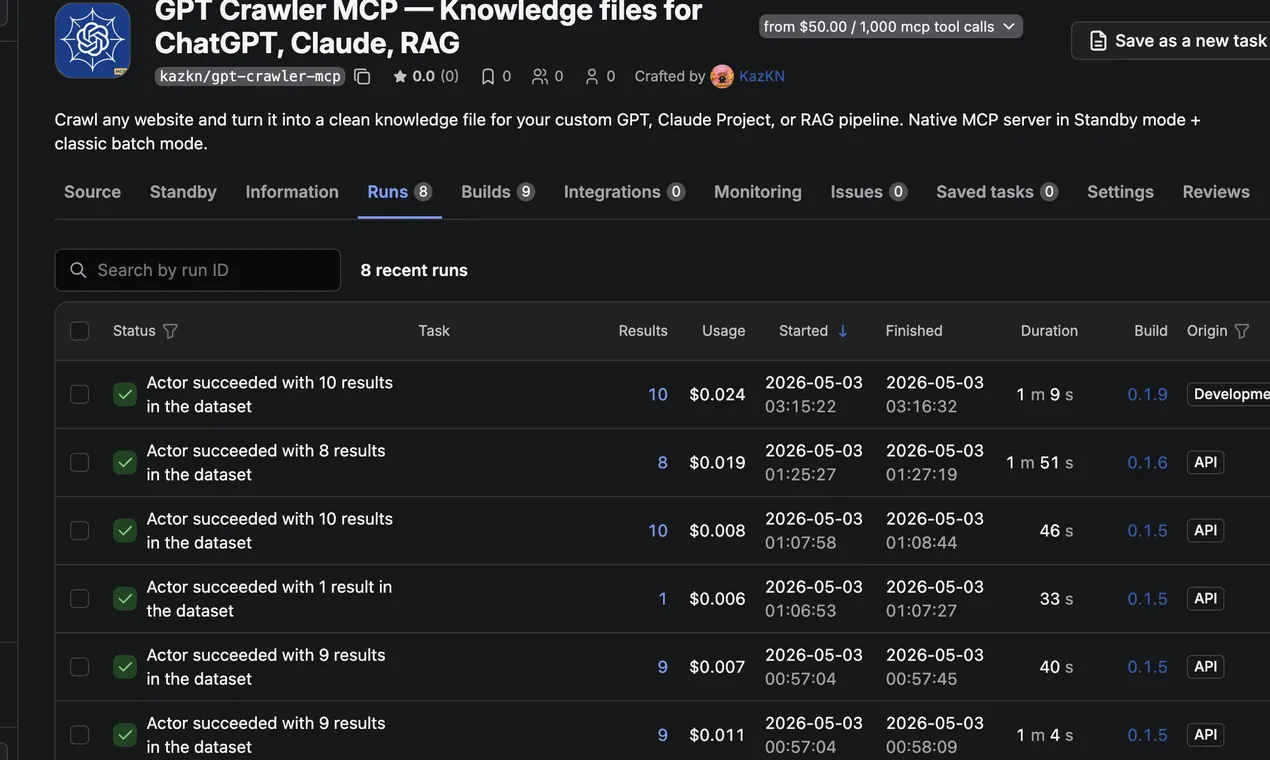Open the GPT Crawler actor logo

tap(93, 41)
